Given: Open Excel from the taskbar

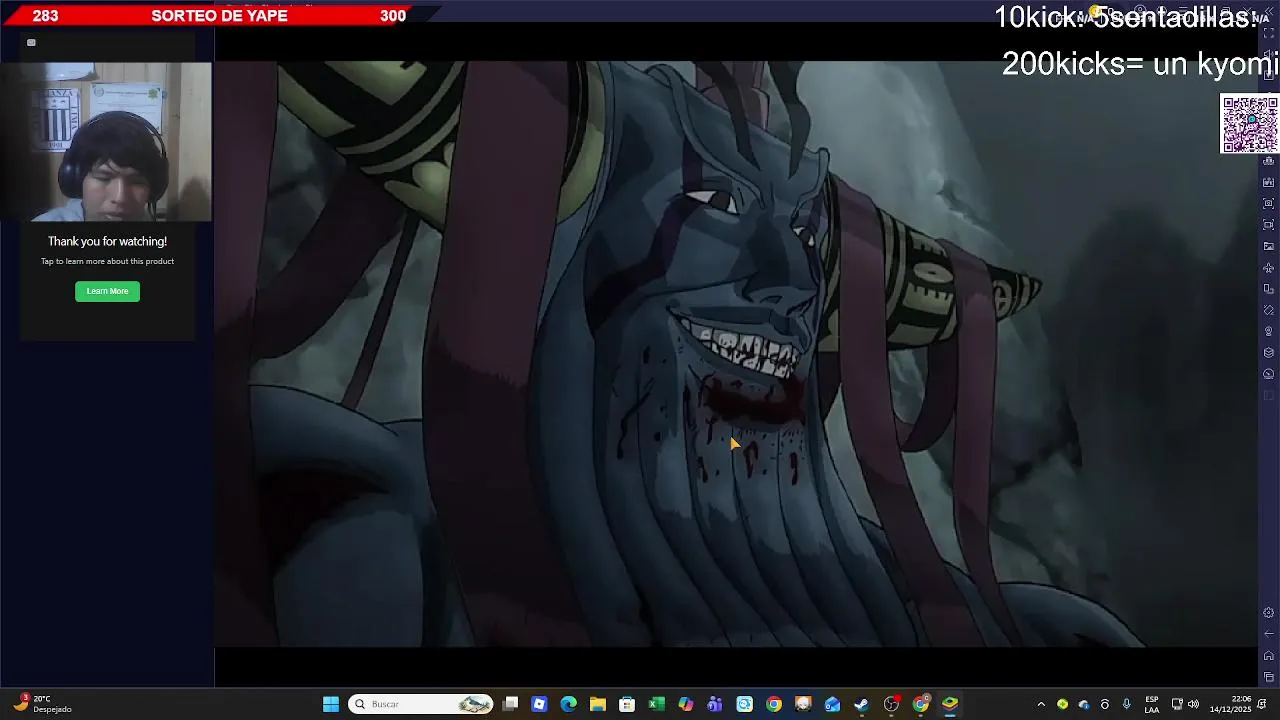Looking at the screenshot, I should pos(656,704).
